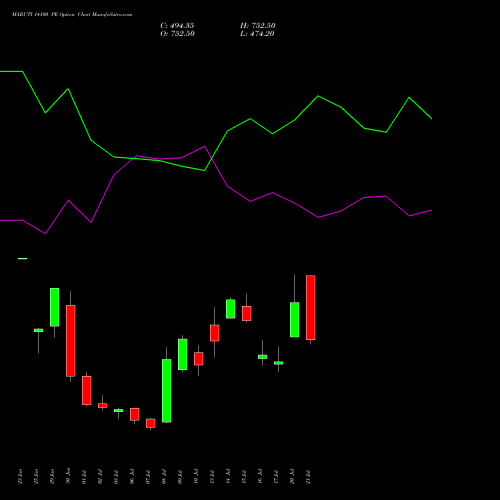Select the 30 Jun tall red candlestick
The width and height of the screenshot is (500, 500).
[71, 341]
